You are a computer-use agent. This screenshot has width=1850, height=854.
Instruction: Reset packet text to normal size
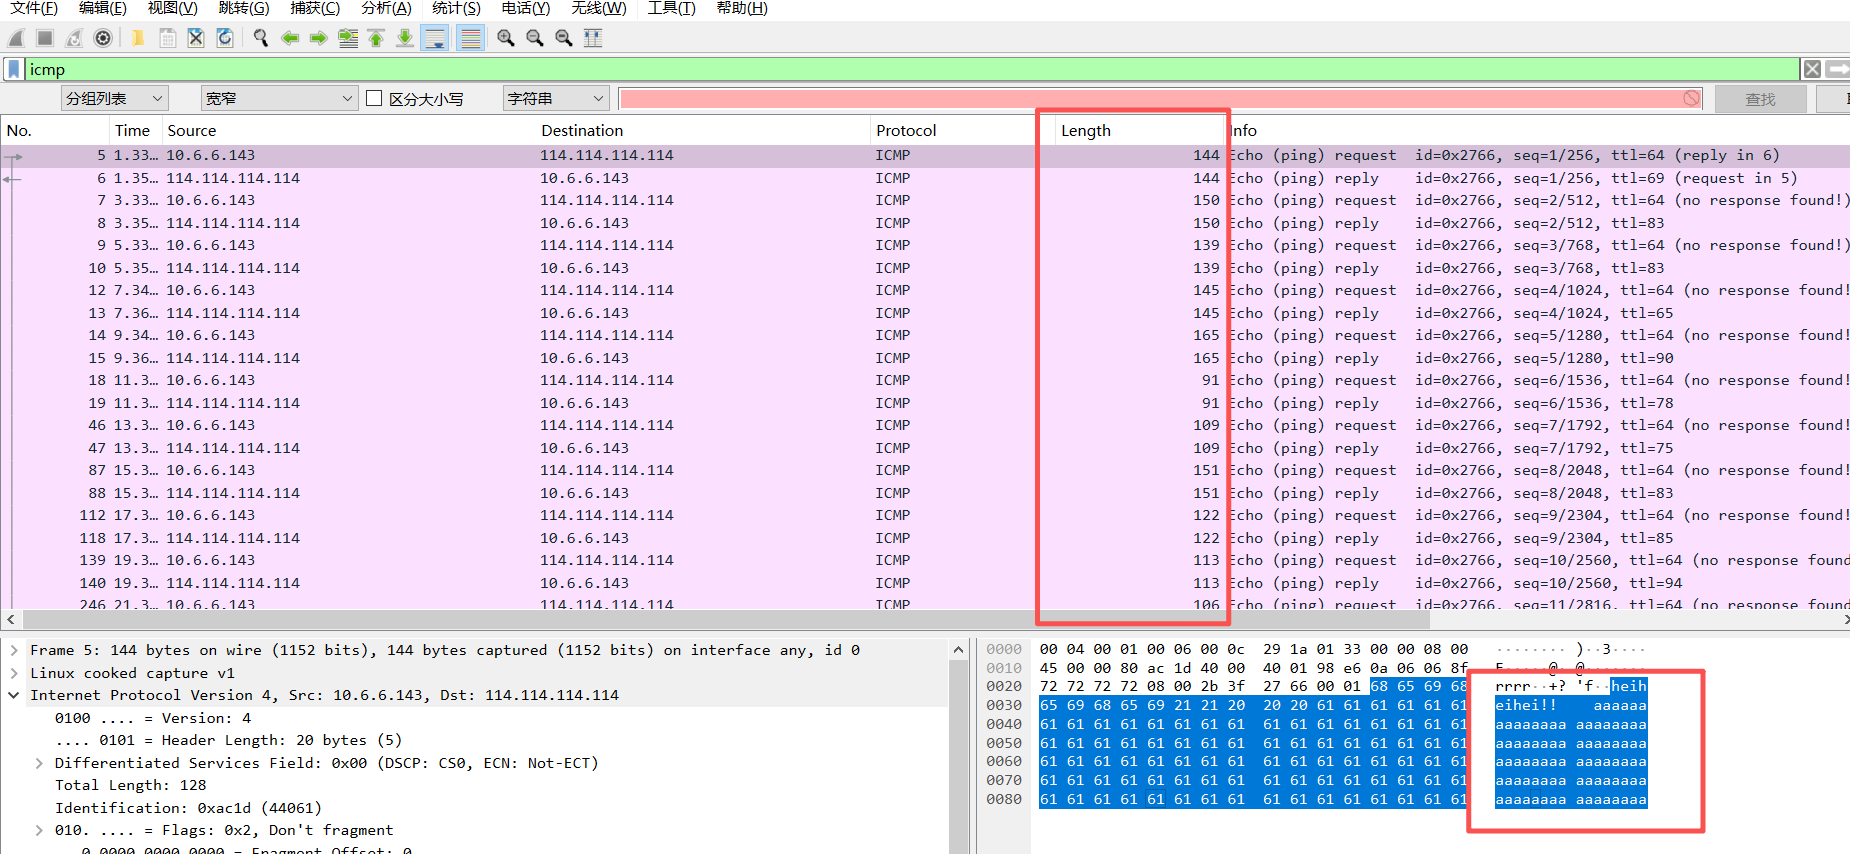pyautogui.click(x=564, y=38)
